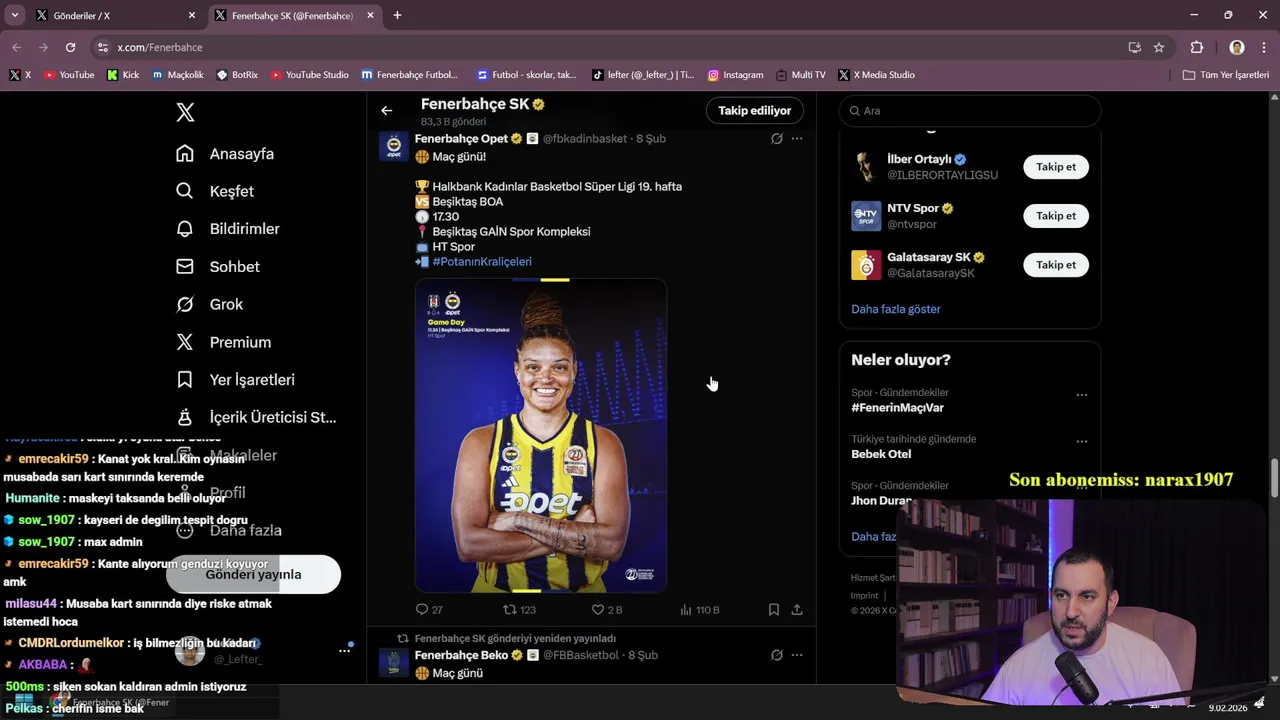Open Fenerbahçe Beko account name
The height and width of the screenshot is (720, 1280).
click(461, 655)
